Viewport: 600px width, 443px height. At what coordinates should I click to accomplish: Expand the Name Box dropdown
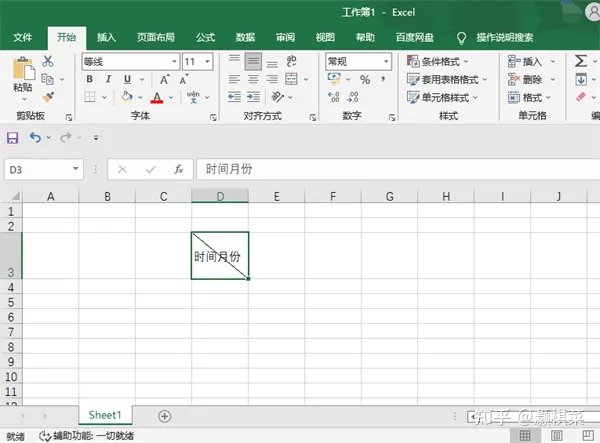coord(75,169)
